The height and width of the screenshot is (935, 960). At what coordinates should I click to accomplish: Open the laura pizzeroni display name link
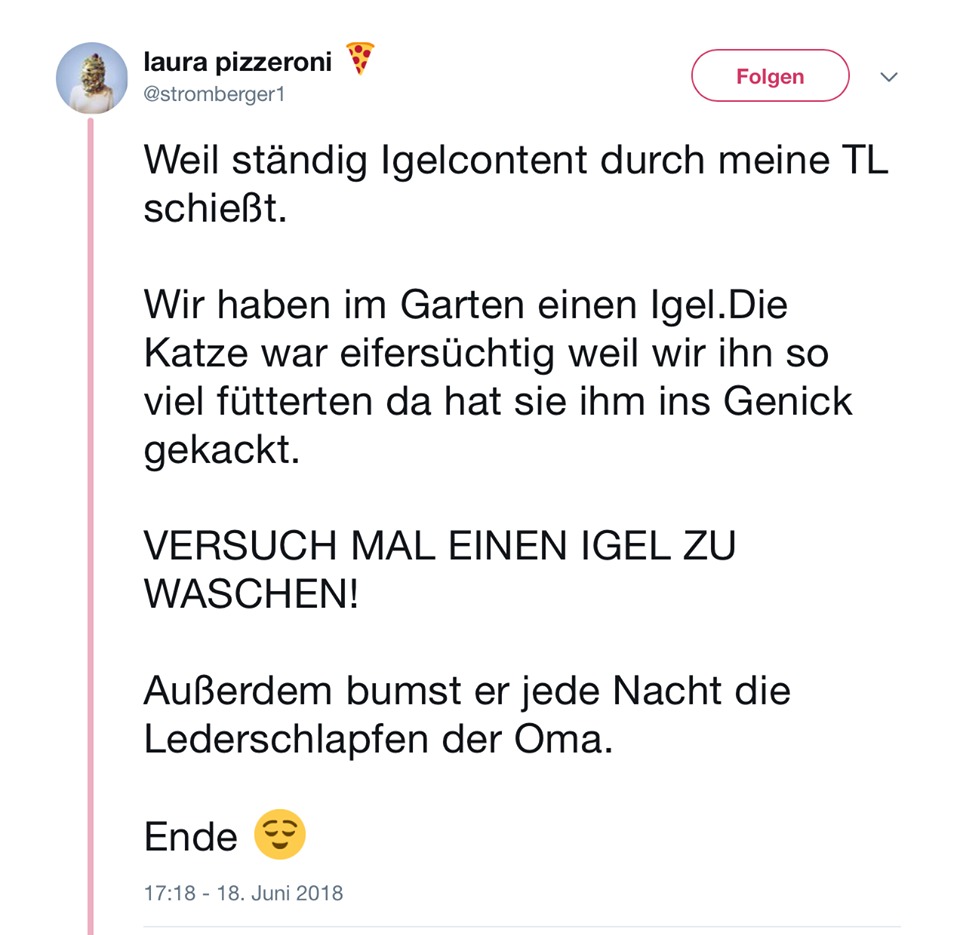pyautogui.click(x=237, y=63)
